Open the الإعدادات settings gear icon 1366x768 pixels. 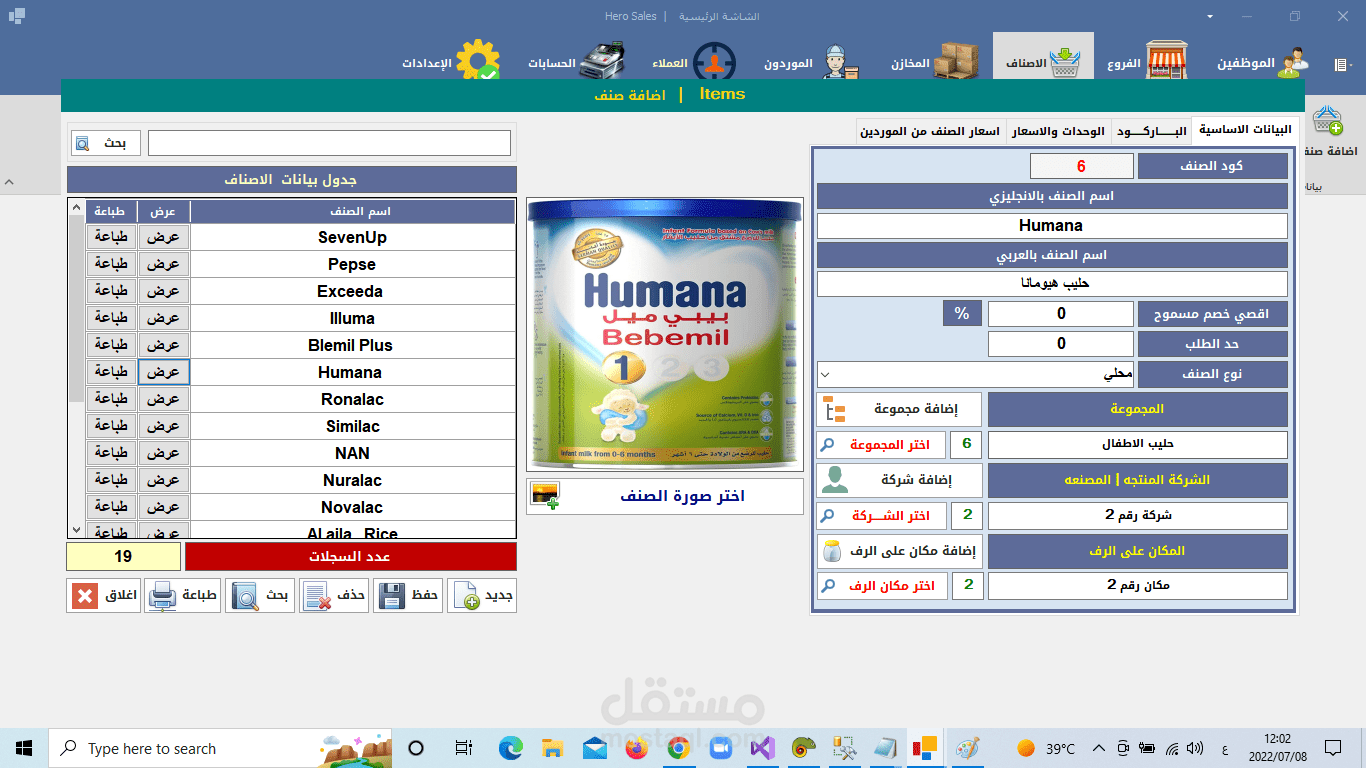476,57
